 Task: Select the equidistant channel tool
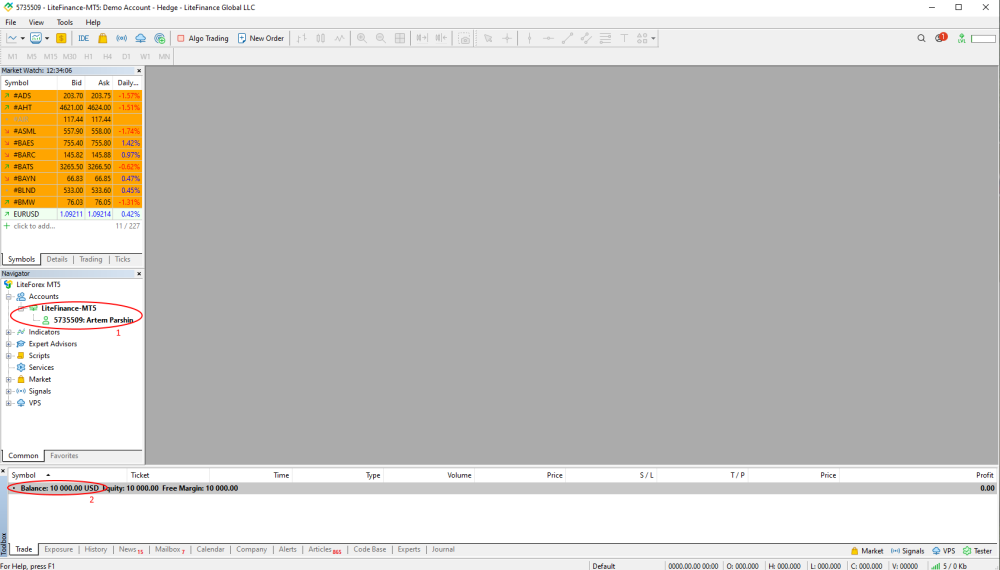point(586,38)
